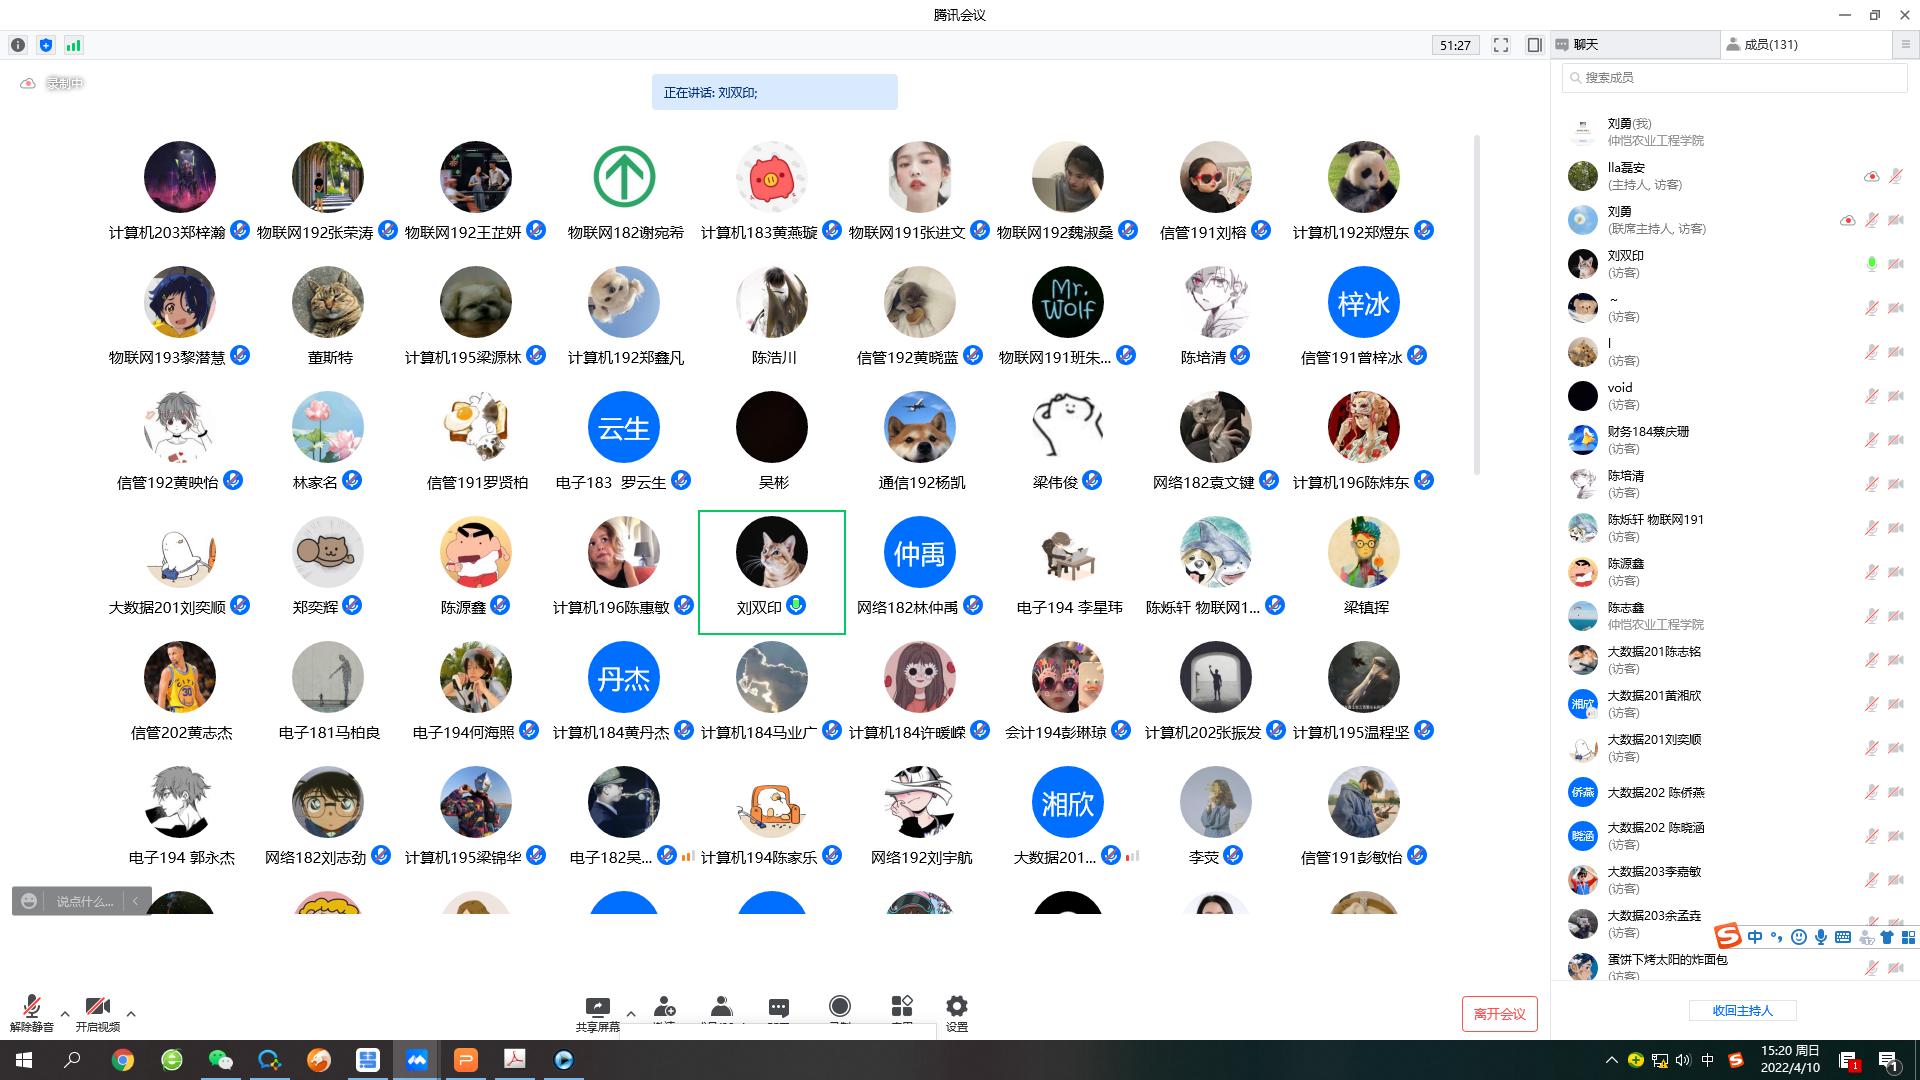This screenshot has width=1920, height=1080.
Task: Click the chat bubble toolbar icon
Action: point(779,1007)
